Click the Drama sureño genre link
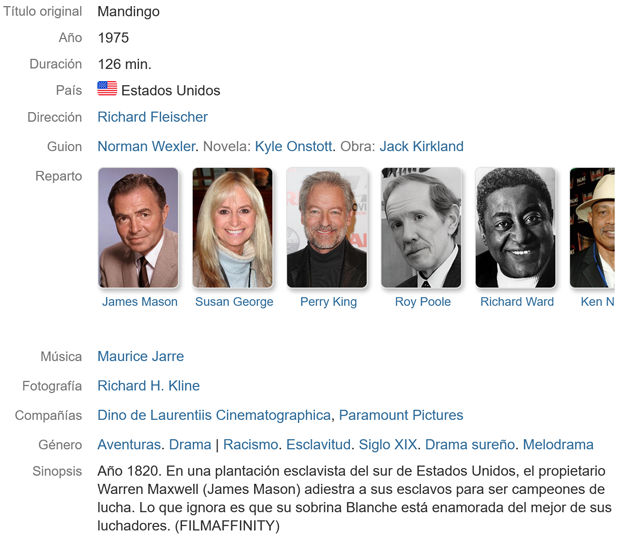The height and width of the screenshot is (552, 640). click(469, 444)
